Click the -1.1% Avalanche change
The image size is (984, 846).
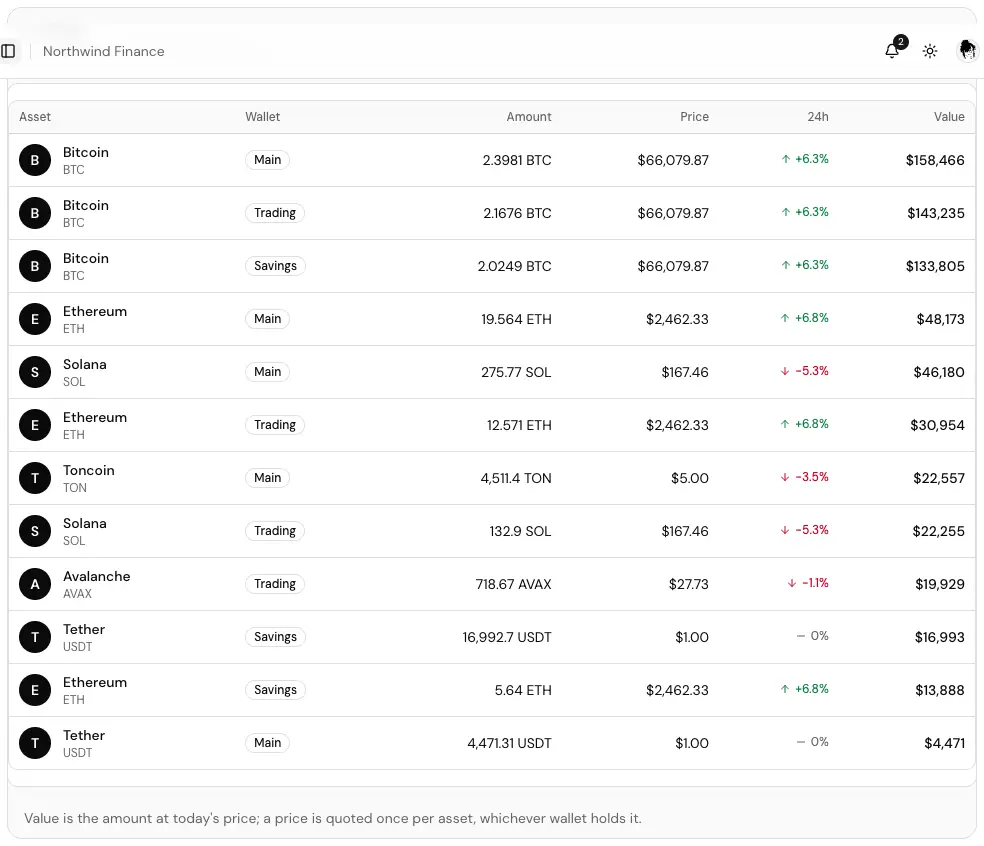(x=808, y=584)
